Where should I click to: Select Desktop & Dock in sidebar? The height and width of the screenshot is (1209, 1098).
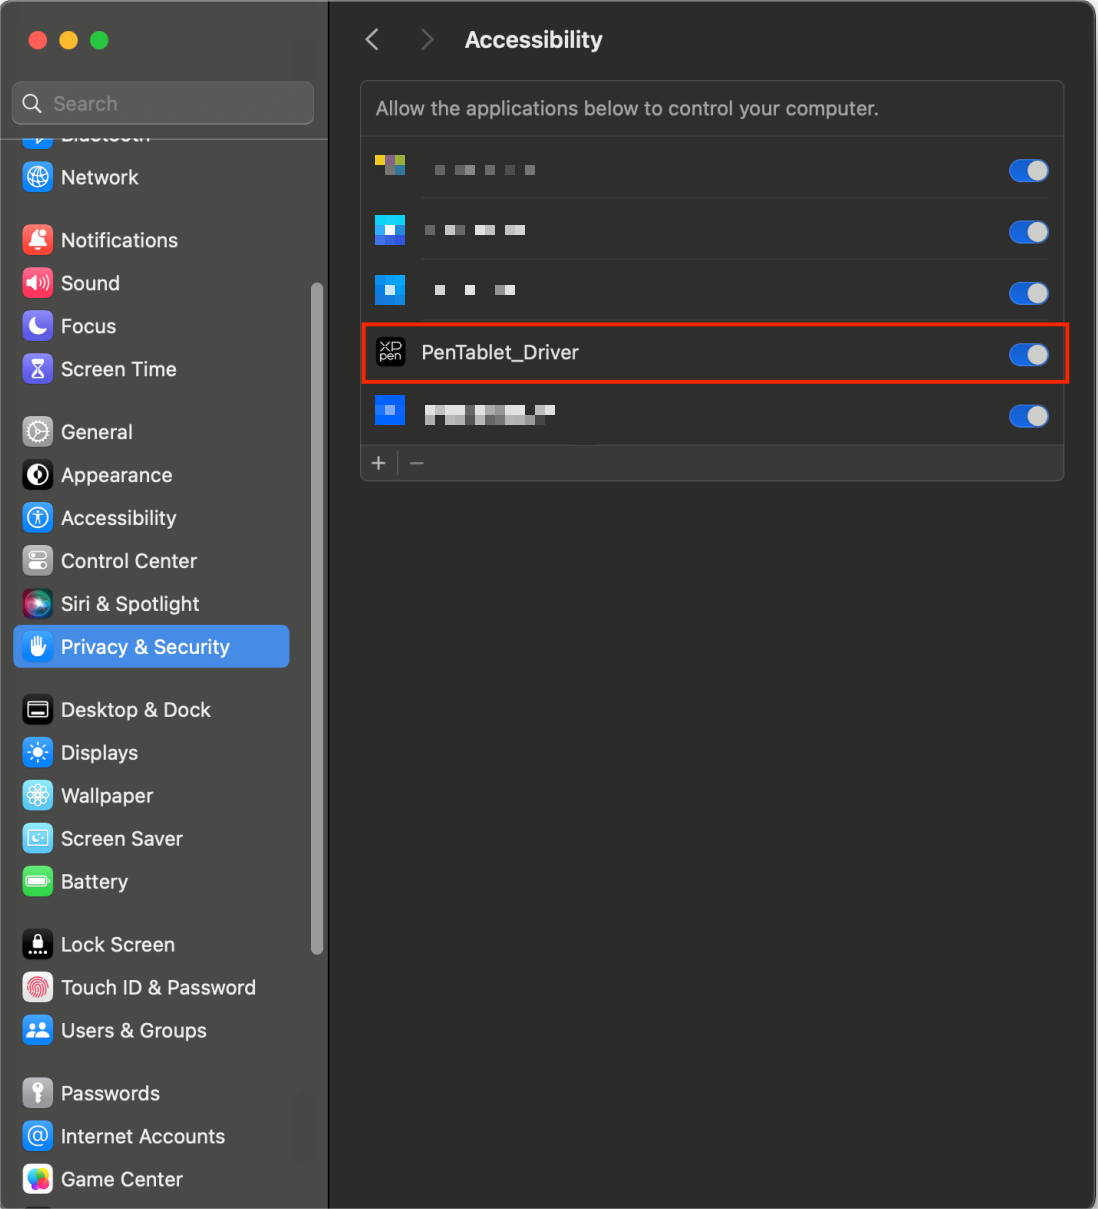click(135, 710)
